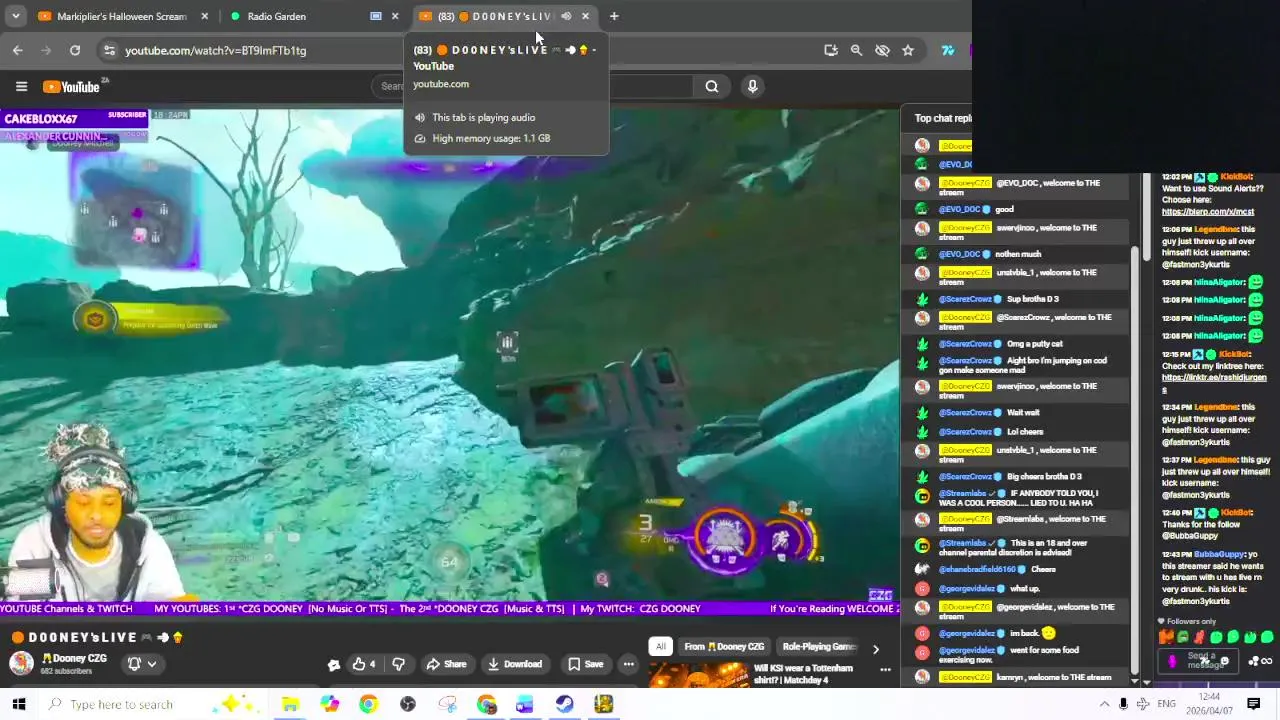Viewport: 1280px width, 720px height.
Task: Save the video to playlist
Action: 585,664
